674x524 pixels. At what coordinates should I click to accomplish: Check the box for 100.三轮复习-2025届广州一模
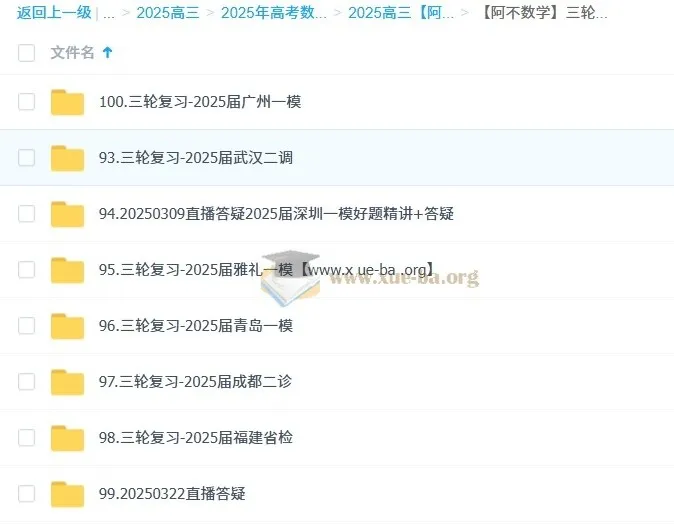pyautogui.click(x=27, y=102)
